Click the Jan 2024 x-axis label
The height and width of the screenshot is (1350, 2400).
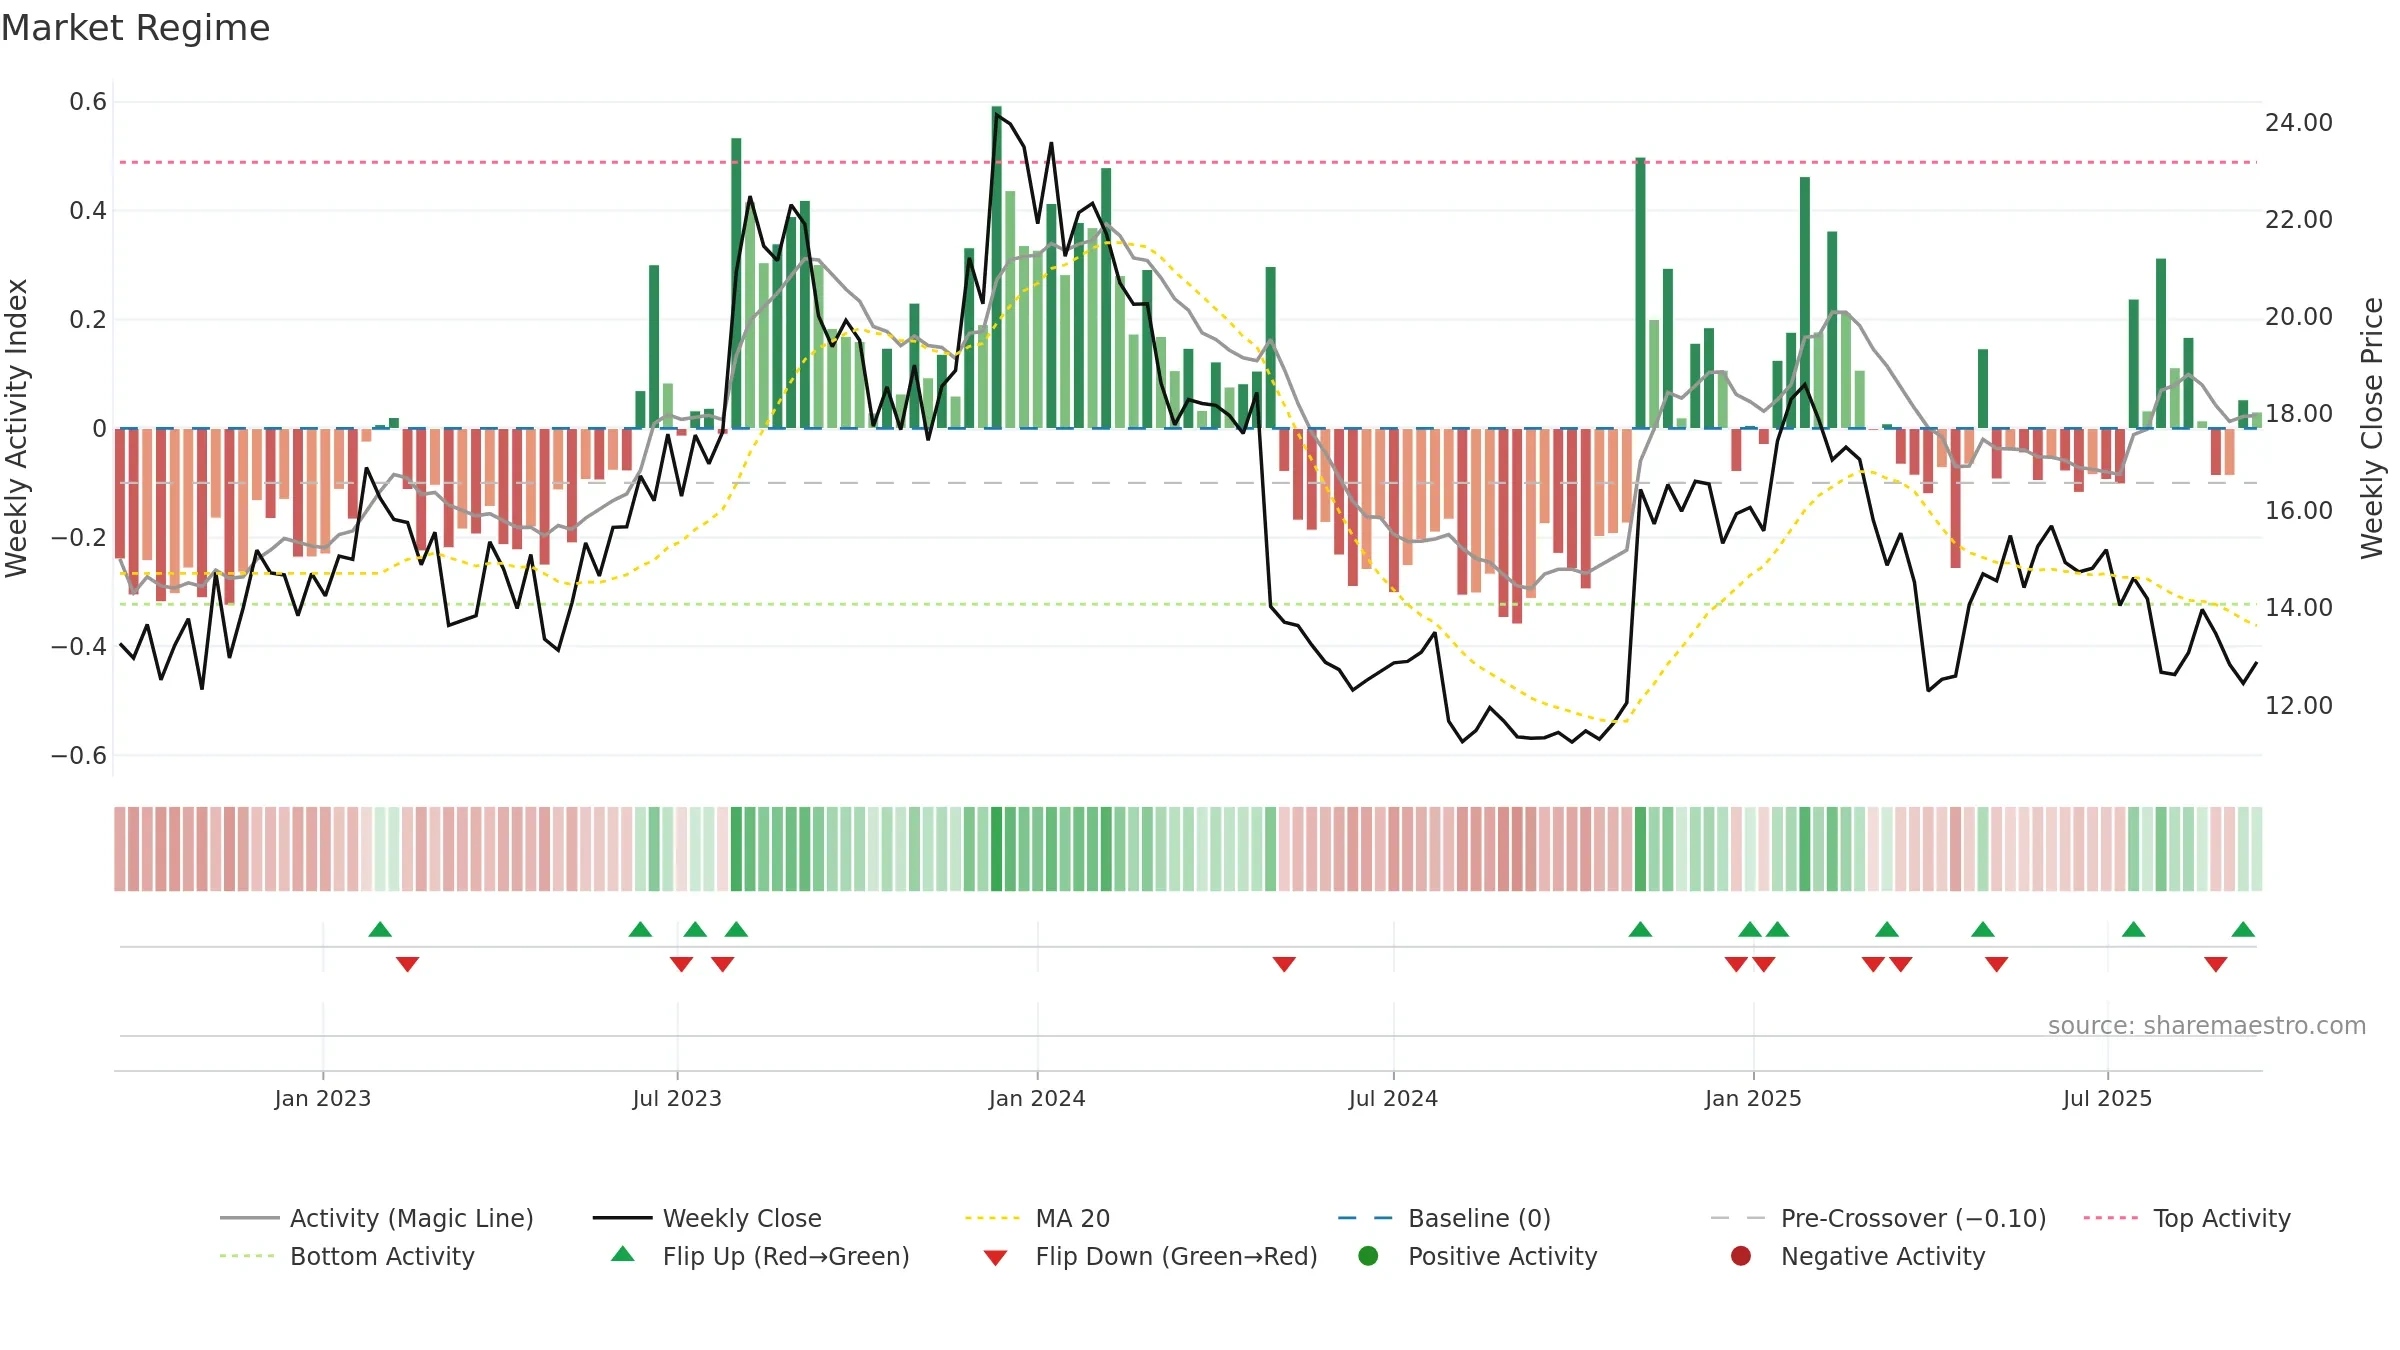click(1037, 1098)
